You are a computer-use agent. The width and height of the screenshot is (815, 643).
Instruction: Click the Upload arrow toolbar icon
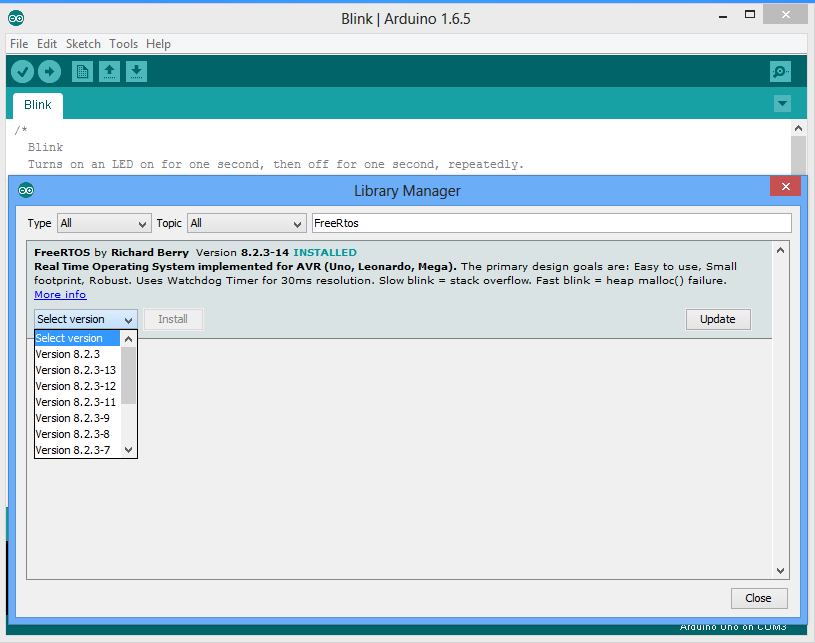pyautogui.click(x=49, y=71)
